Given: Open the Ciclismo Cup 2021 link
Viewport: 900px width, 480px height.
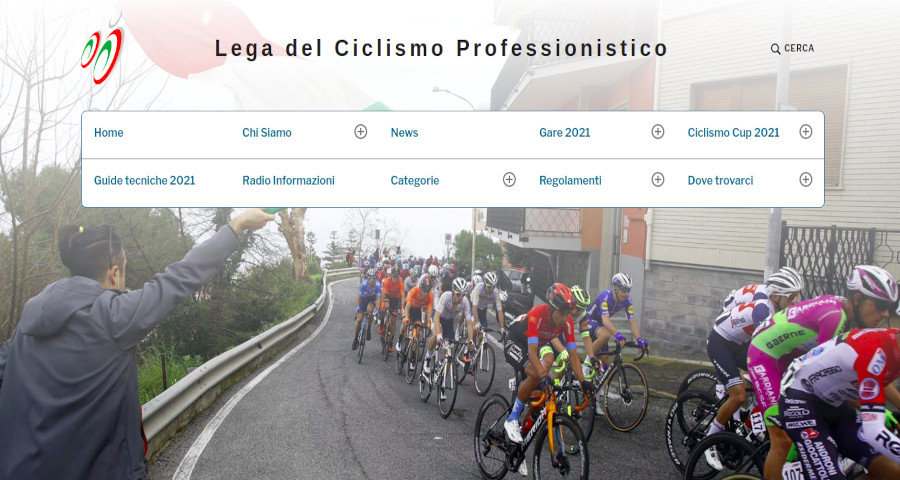Looking at the screenshot, I should pos(734,133).
